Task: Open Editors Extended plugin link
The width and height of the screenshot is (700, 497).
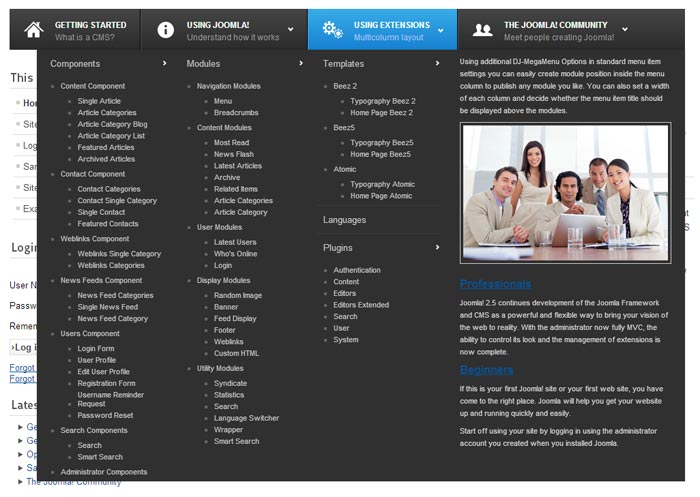Action: tap(361, 305)
